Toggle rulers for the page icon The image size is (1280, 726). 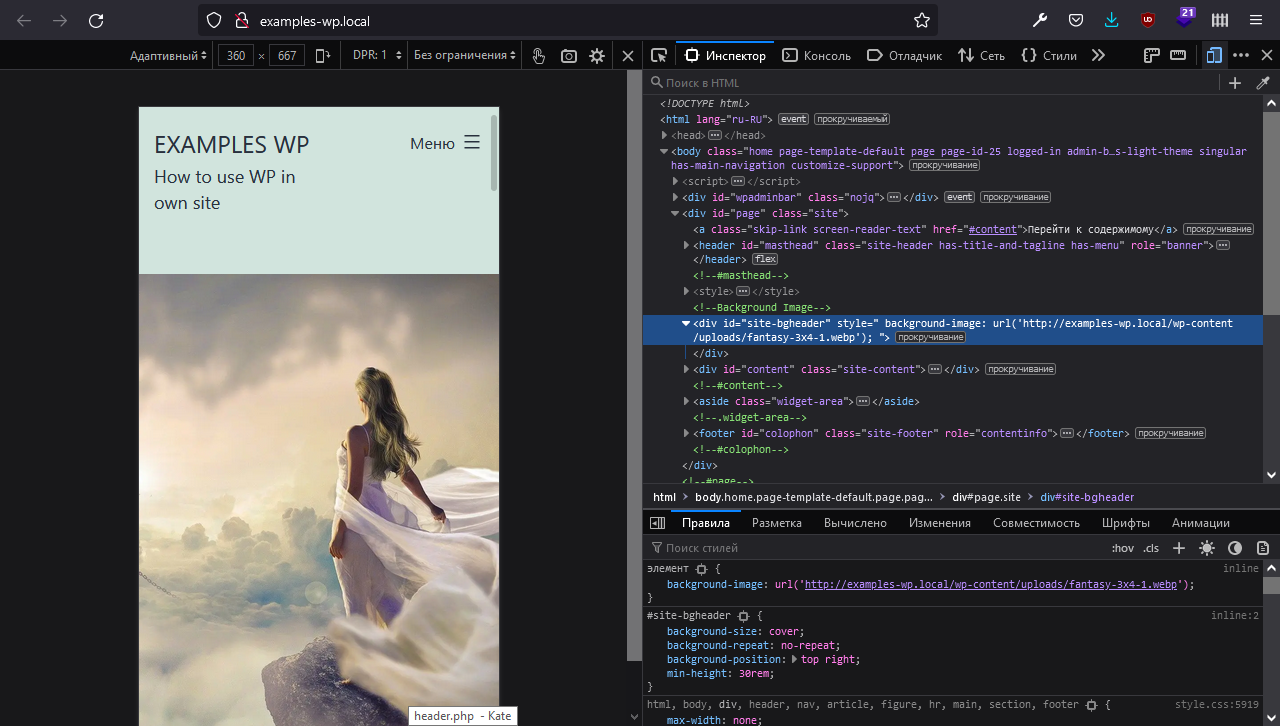tap(1152, 55)
